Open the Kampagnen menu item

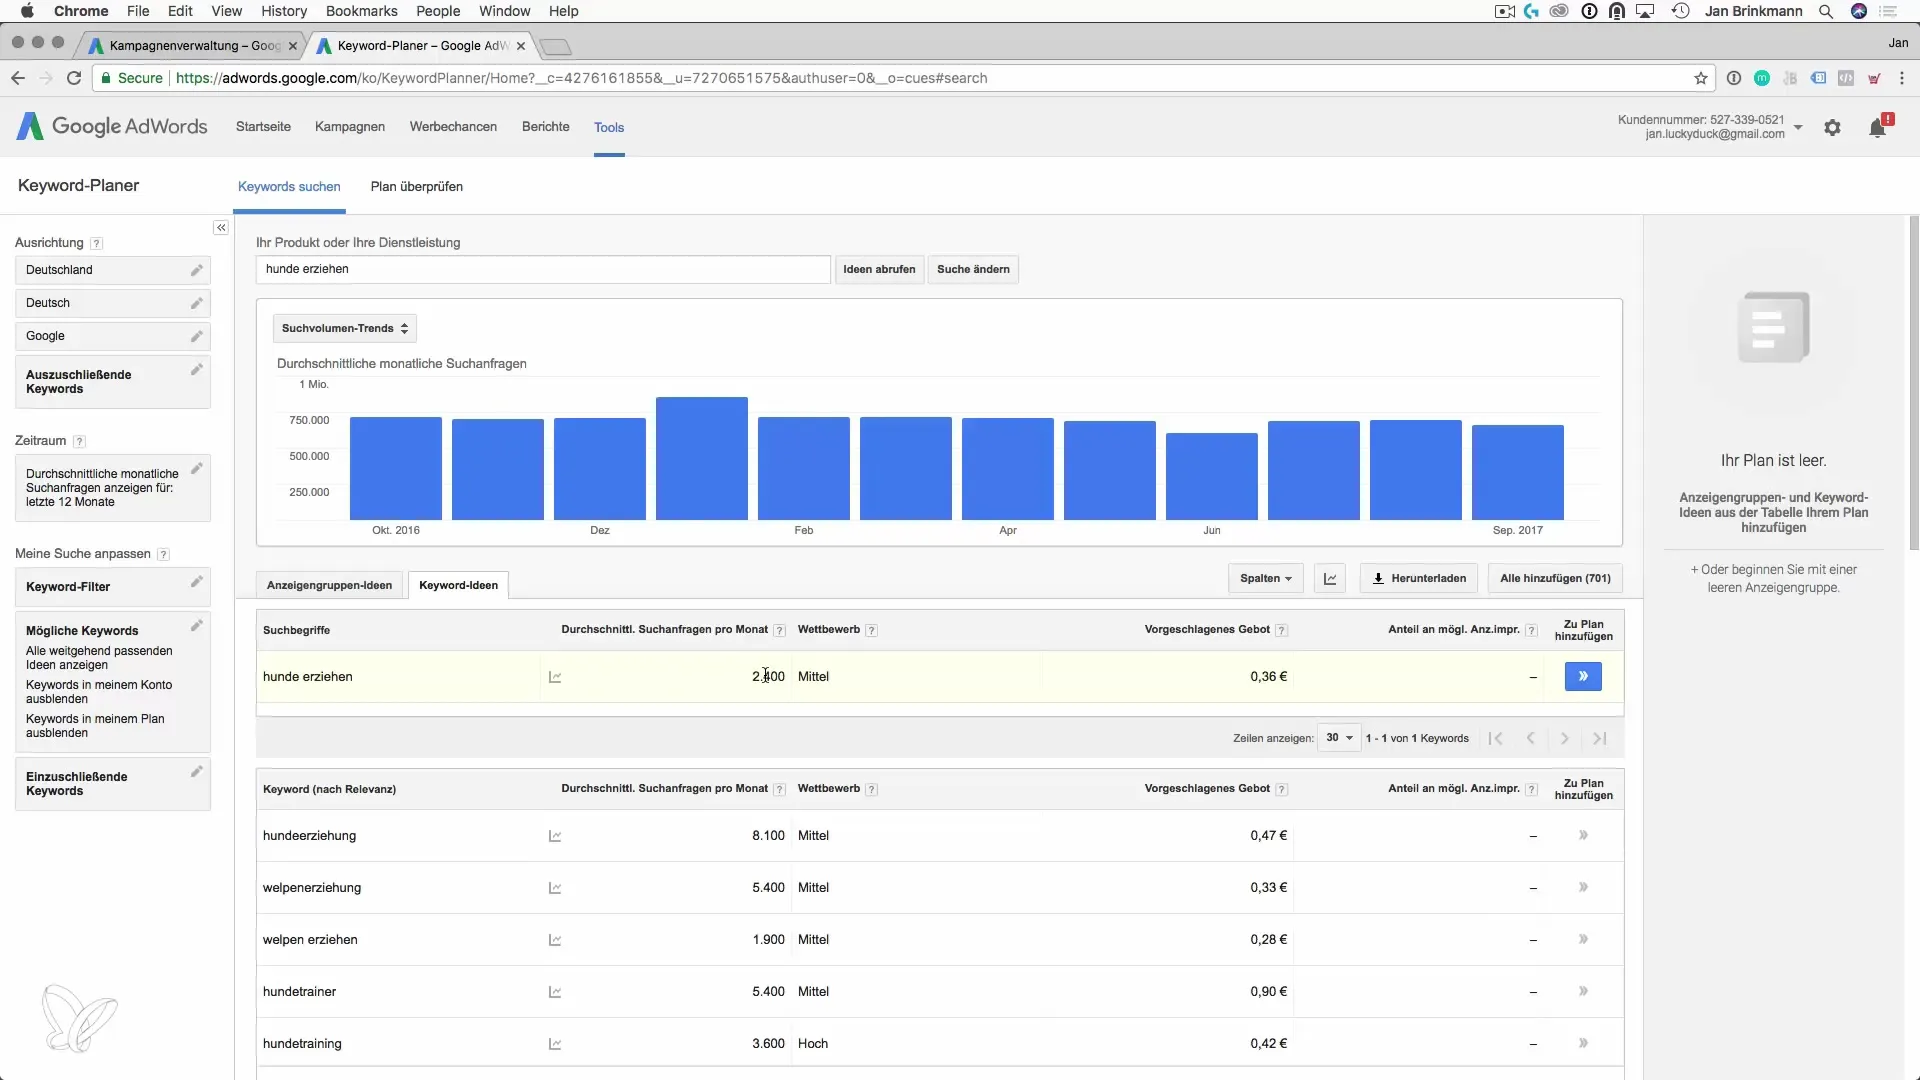(x=349, y=127)
